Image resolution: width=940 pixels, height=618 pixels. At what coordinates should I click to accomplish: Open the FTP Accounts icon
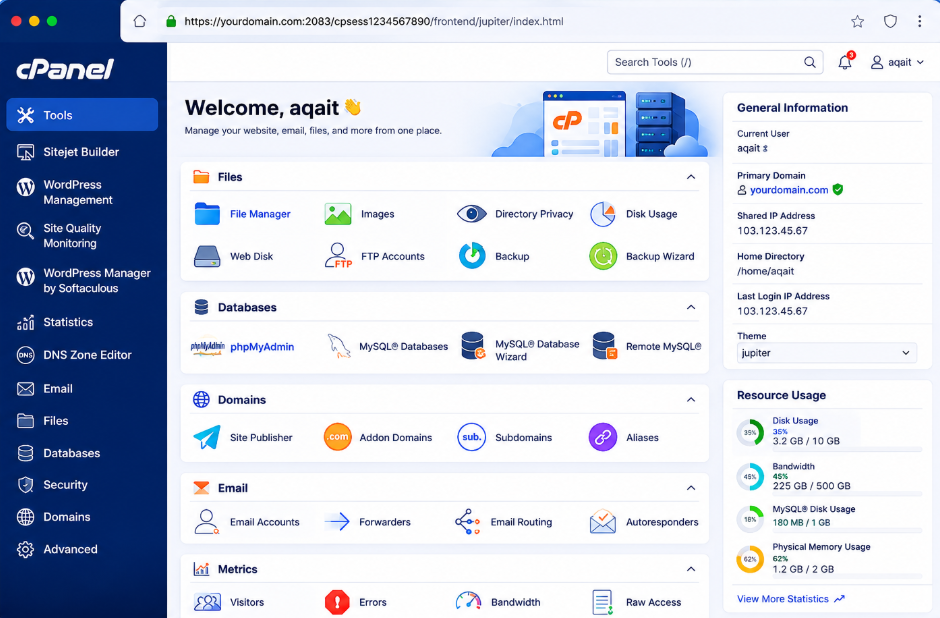click(338, 256)
